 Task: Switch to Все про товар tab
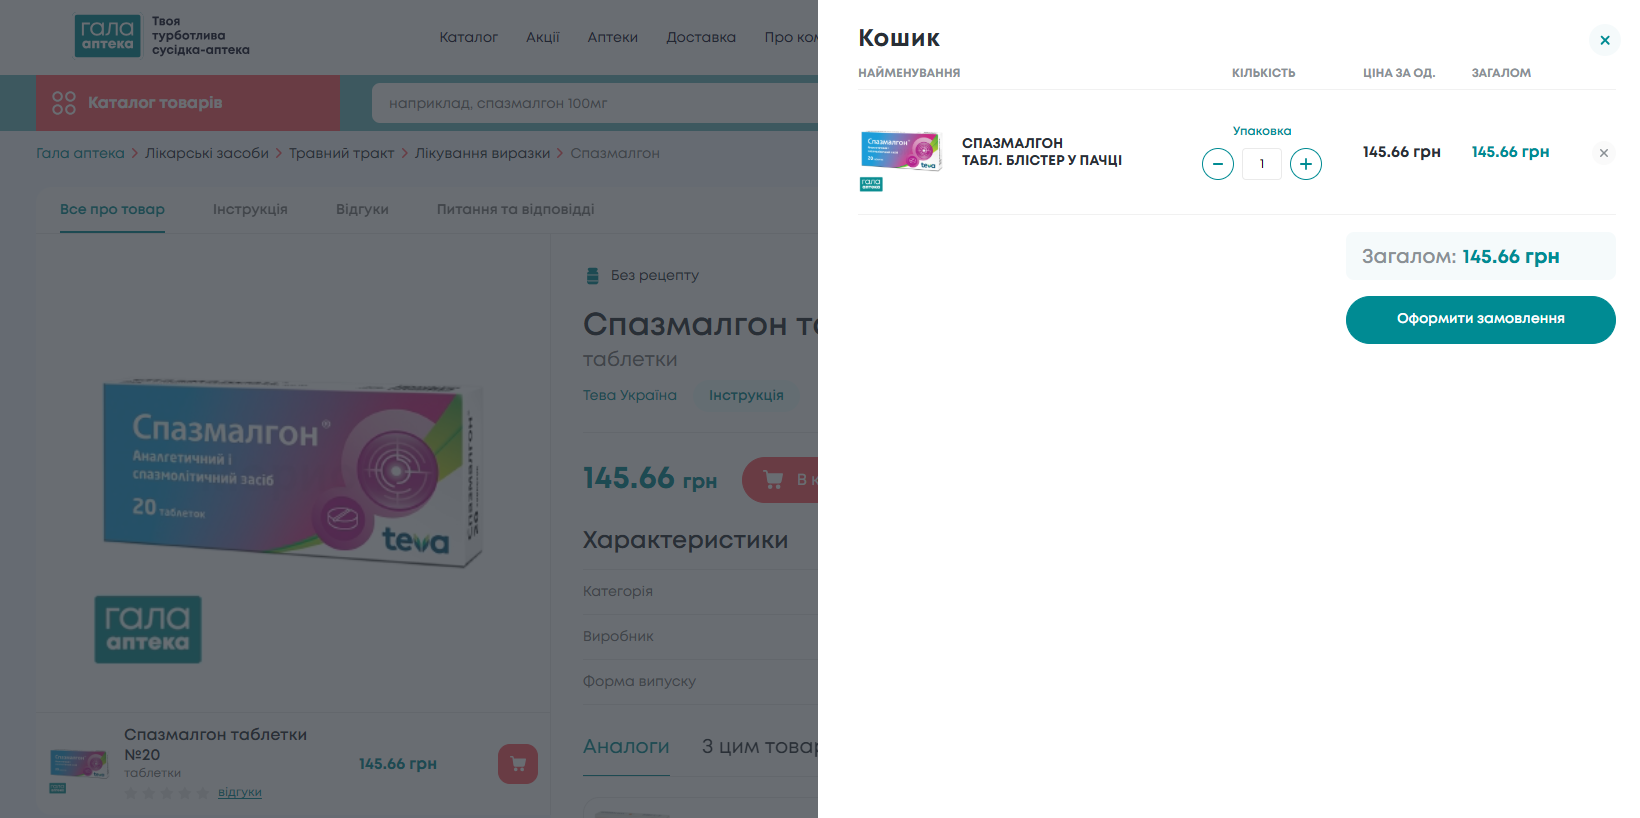click(112, 209)
